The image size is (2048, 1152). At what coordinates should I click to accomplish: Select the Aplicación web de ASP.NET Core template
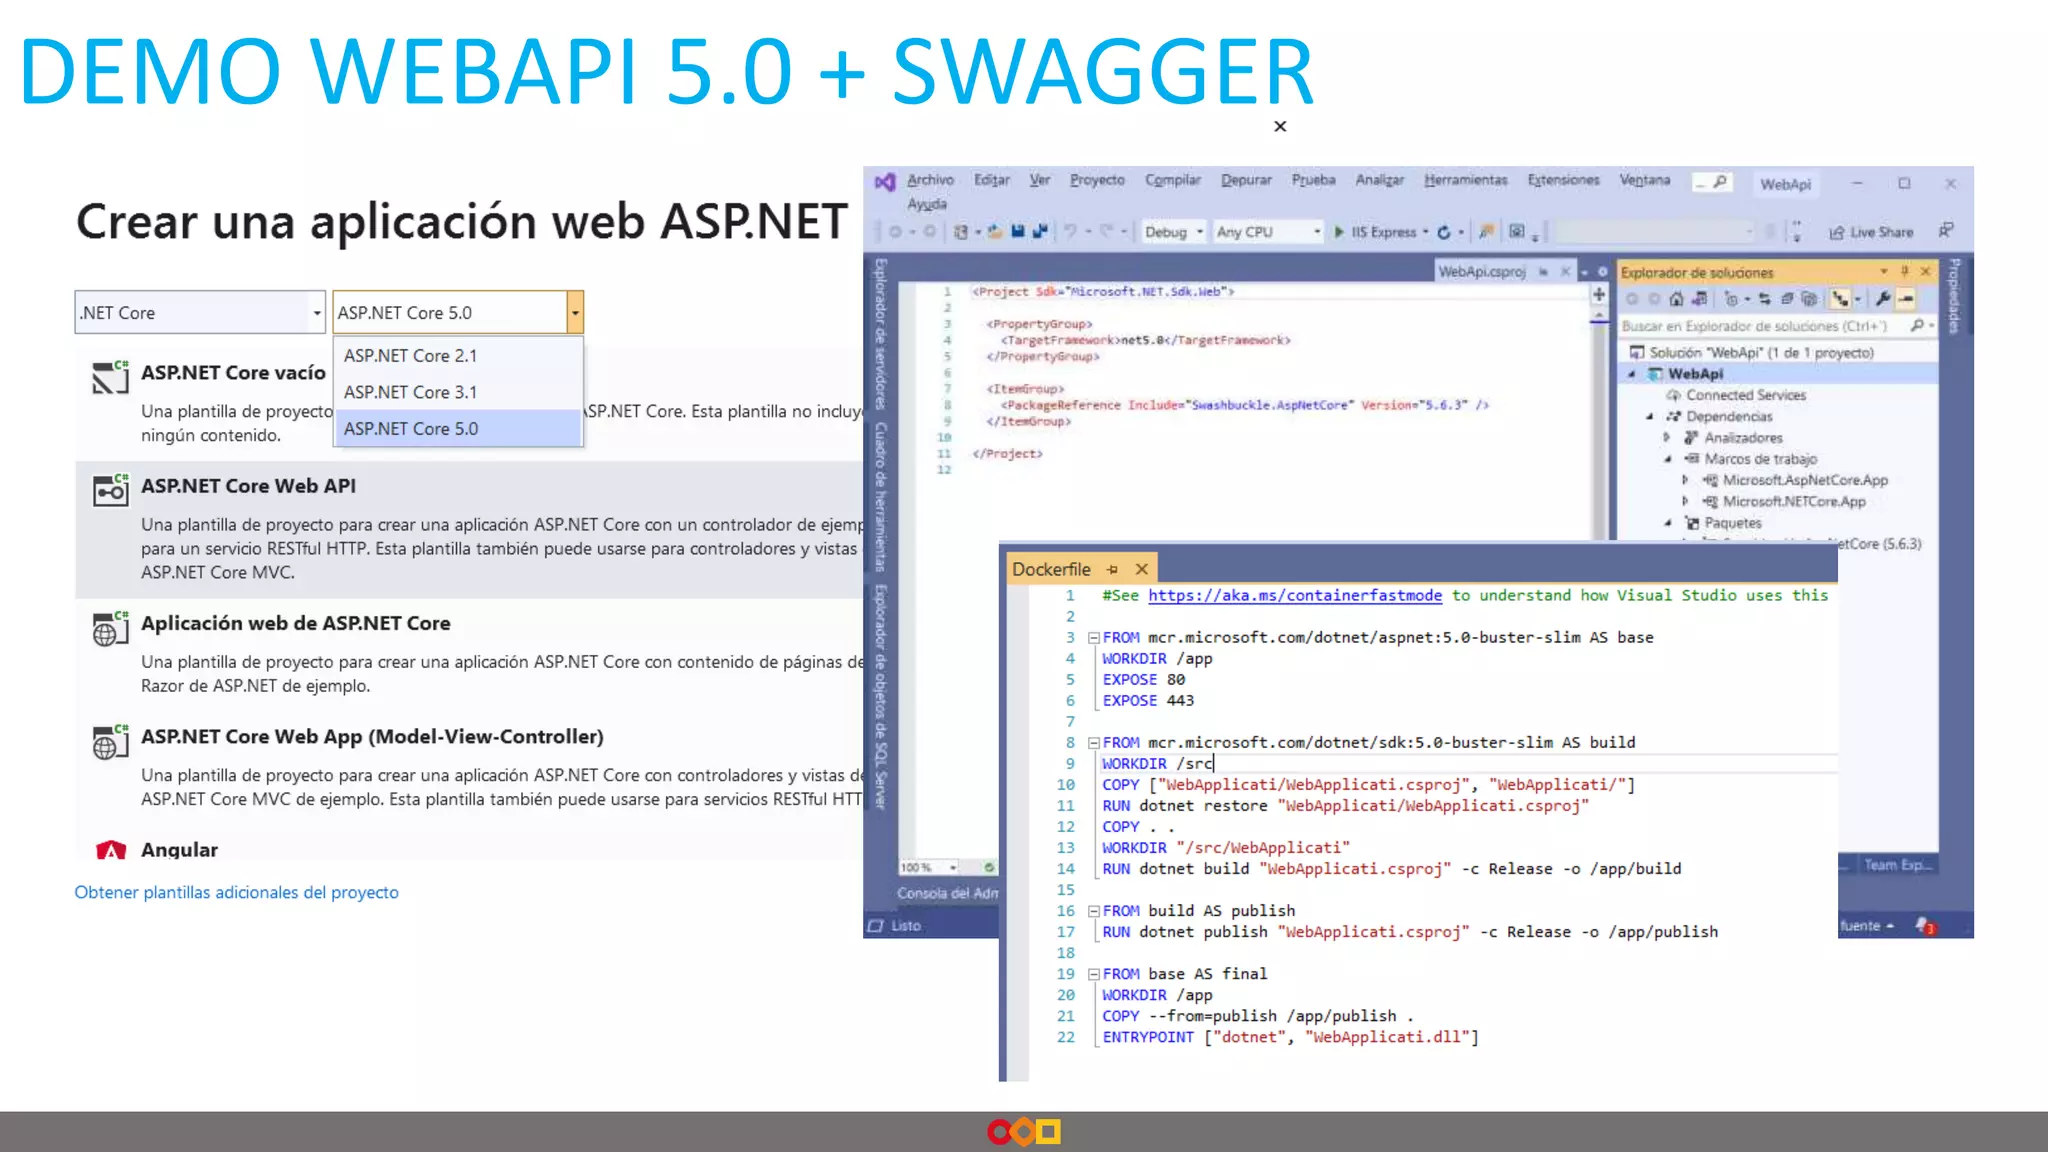469,653
